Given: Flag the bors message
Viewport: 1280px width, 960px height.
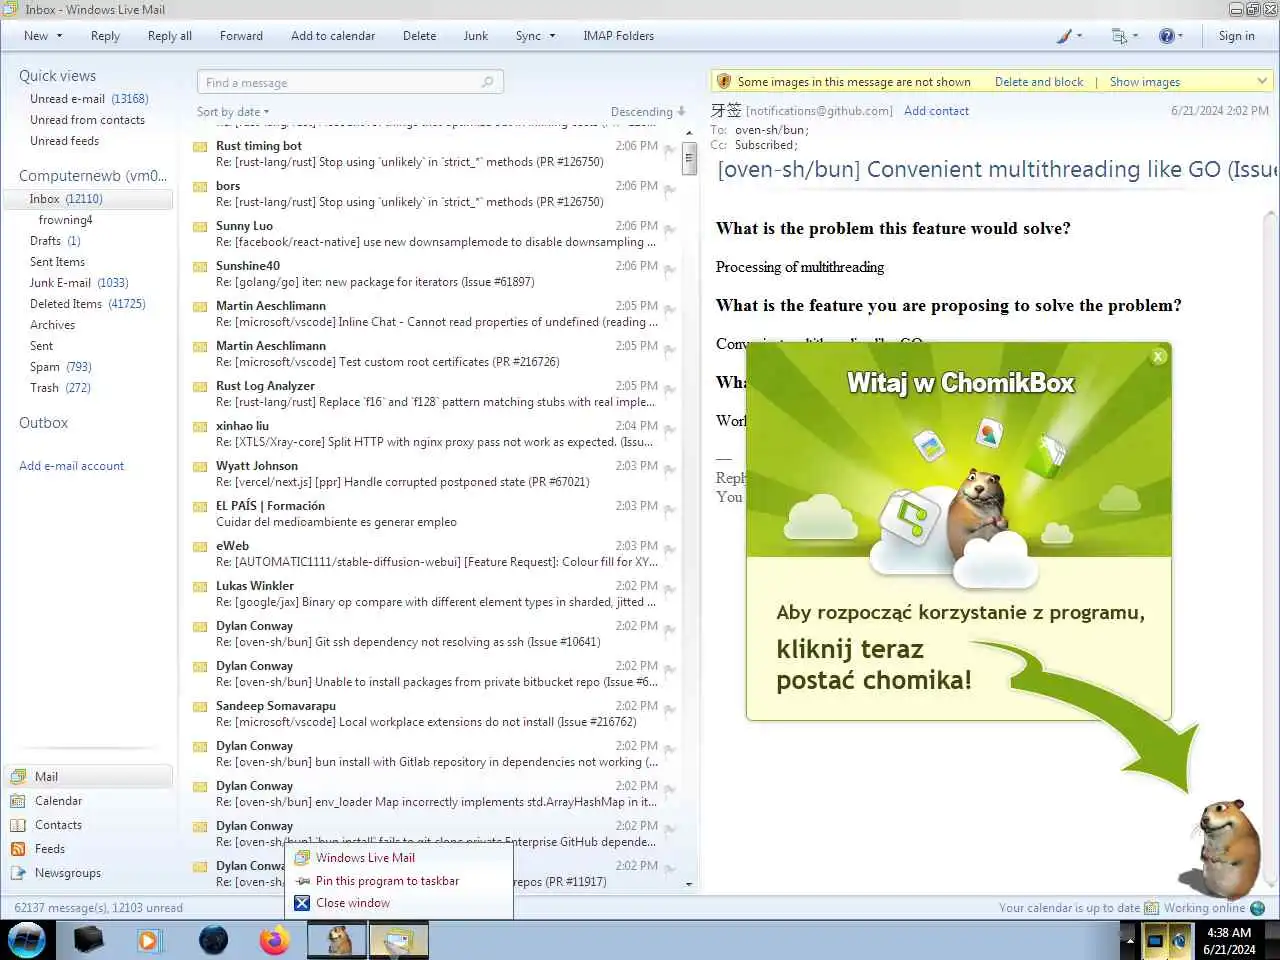Looking at the screenshot, I should pyautogui.click(x=670, y=190).
